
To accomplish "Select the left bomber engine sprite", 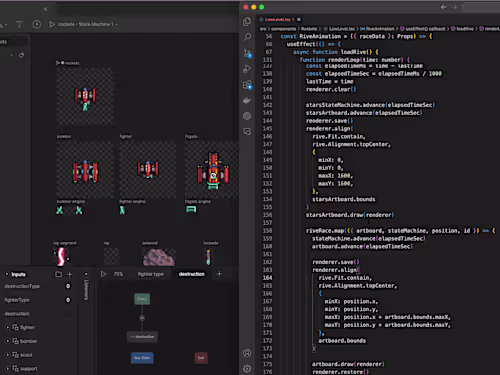I will [60, 210].
